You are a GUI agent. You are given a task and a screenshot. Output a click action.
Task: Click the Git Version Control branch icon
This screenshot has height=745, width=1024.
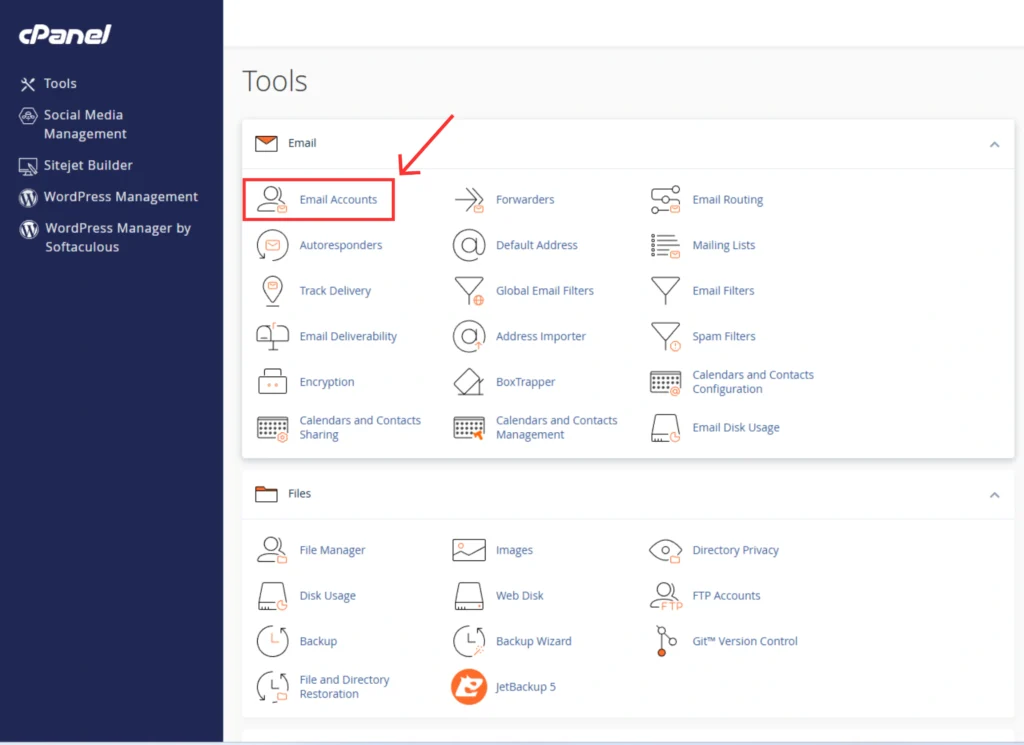pyautogui.click(x=665, y=641)
